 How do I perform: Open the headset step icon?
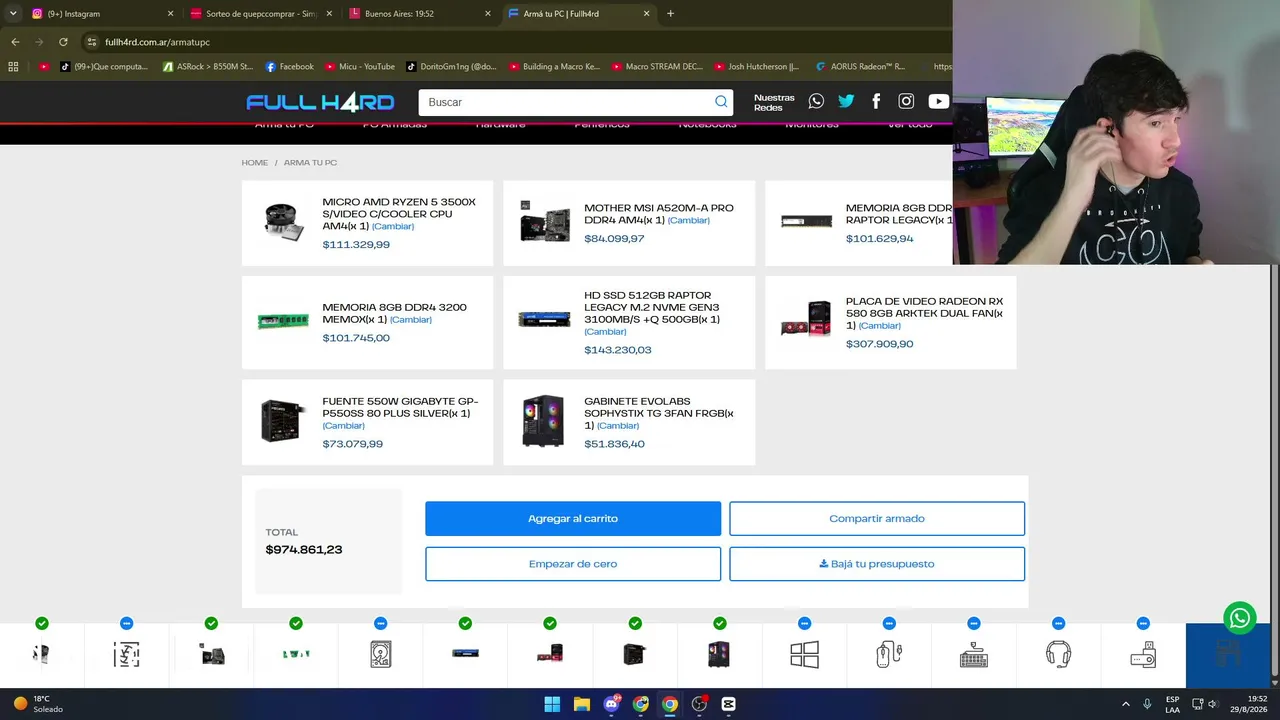point(1058,654)
